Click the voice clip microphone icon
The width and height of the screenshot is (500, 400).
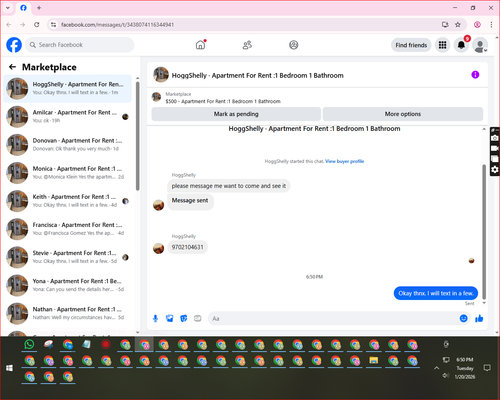155,319
